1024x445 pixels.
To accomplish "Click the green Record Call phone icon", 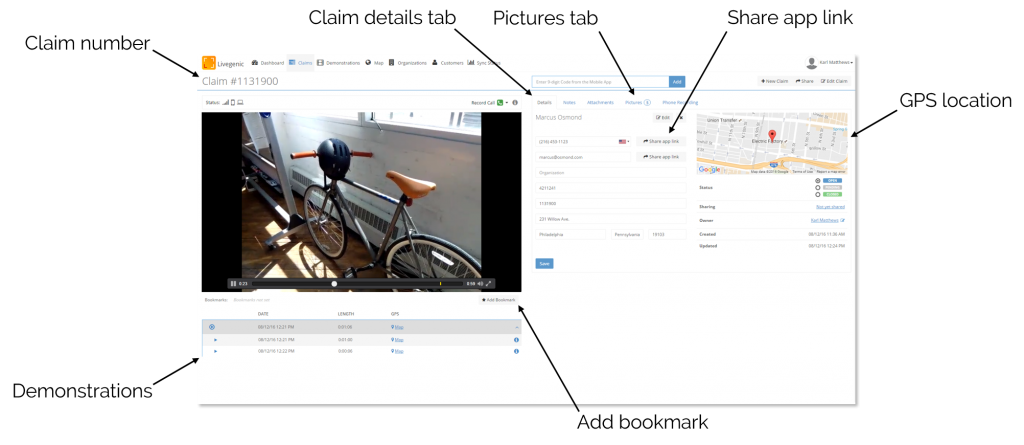I will (x=500, y=102).
